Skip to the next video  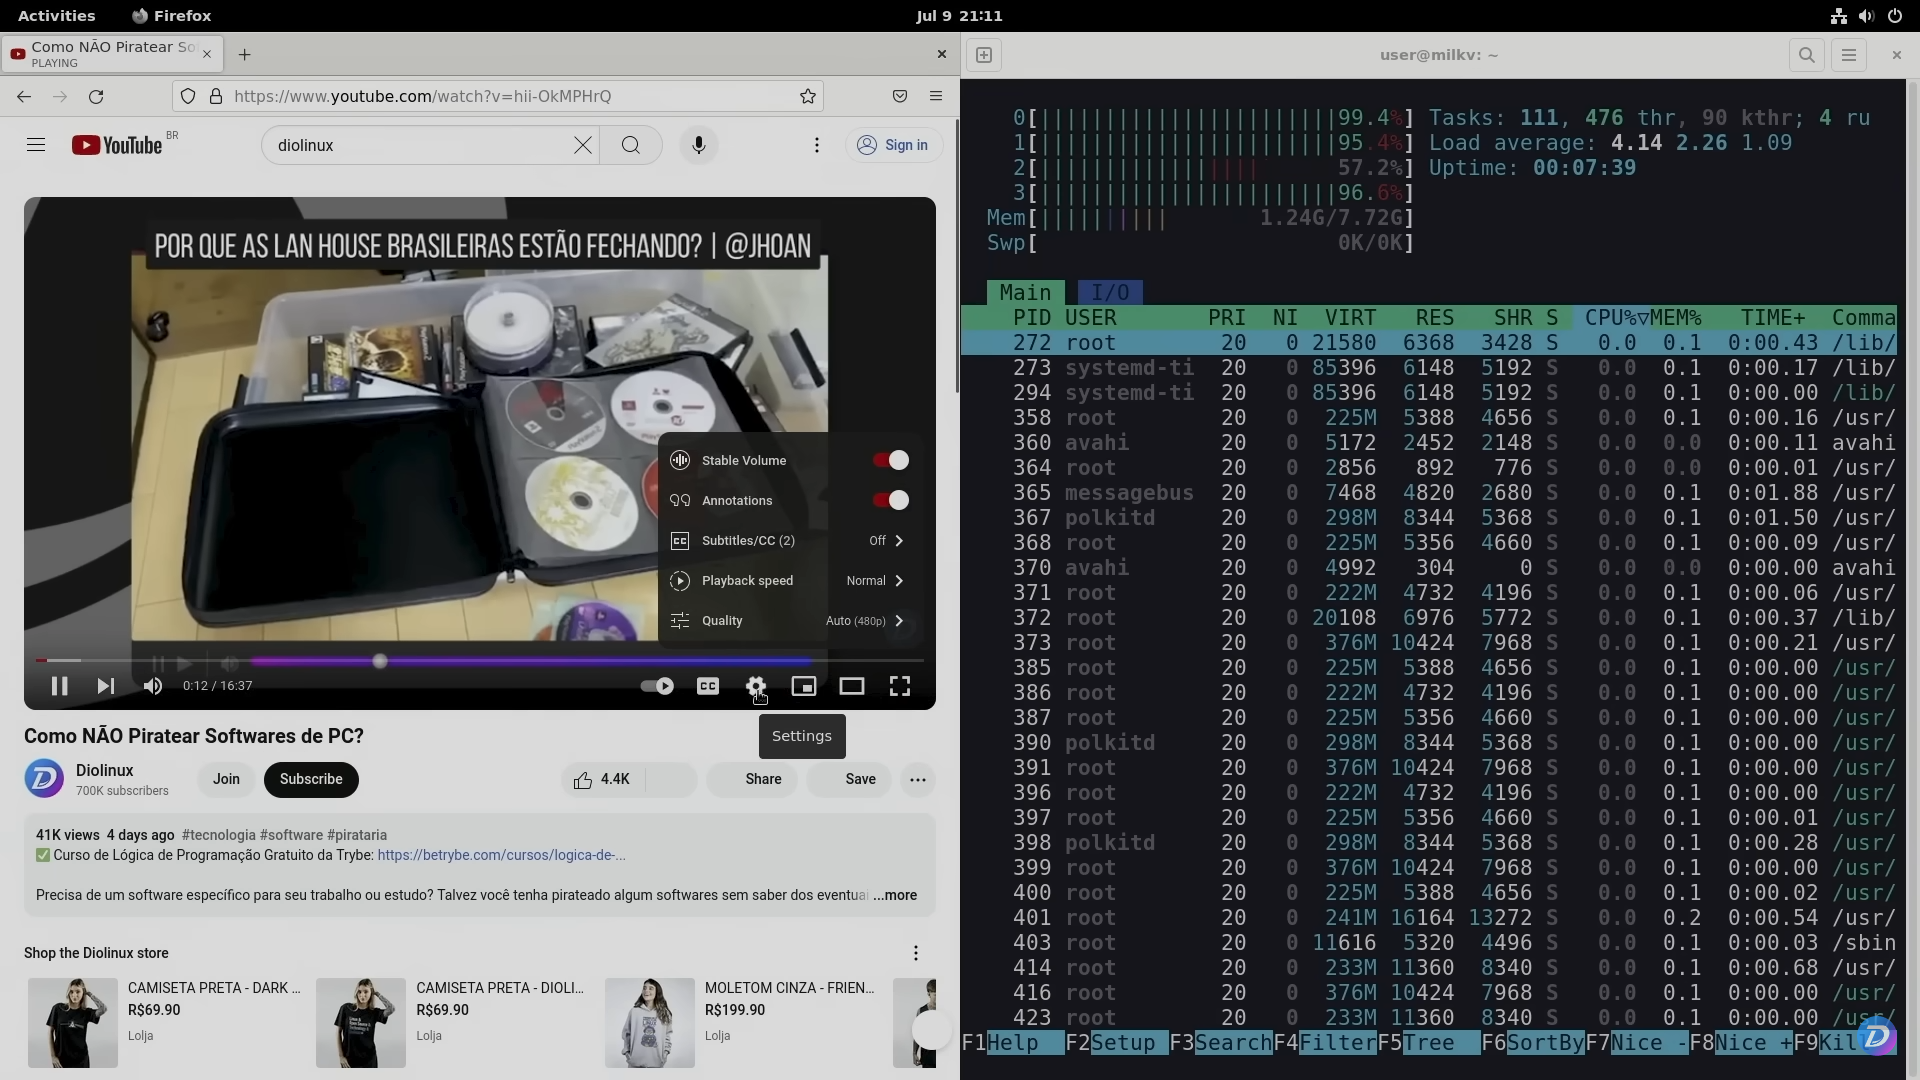coord(105,686)
